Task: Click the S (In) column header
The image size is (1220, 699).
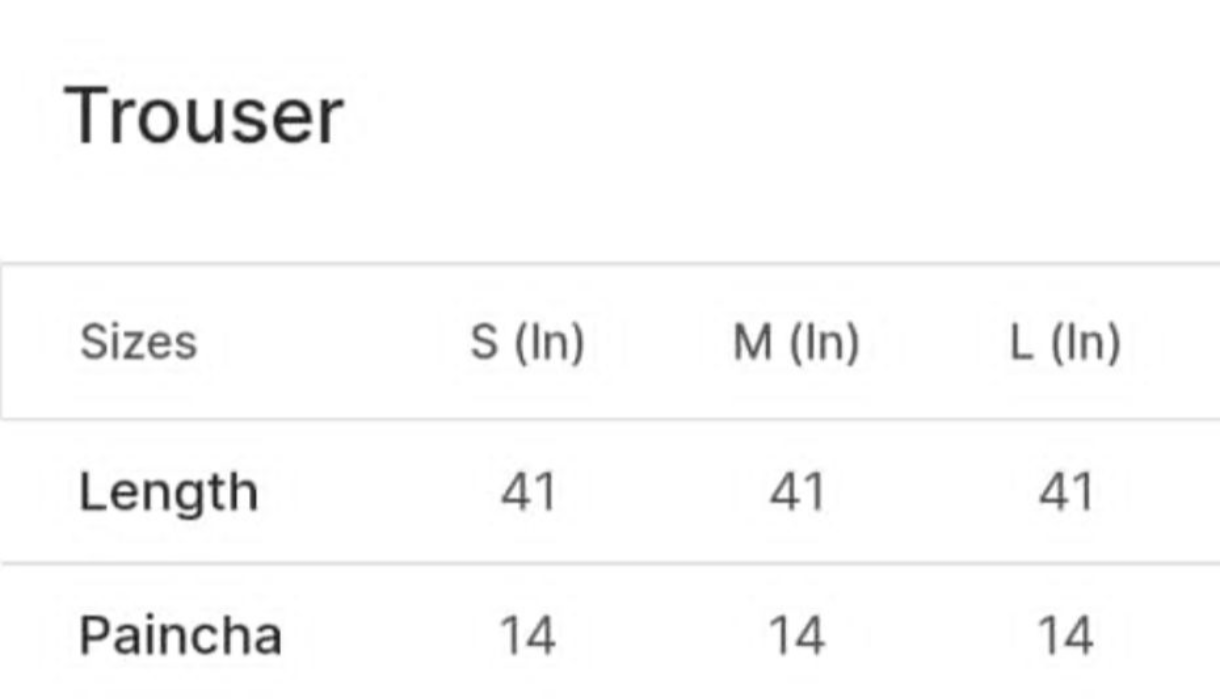Action: (527, 343)
